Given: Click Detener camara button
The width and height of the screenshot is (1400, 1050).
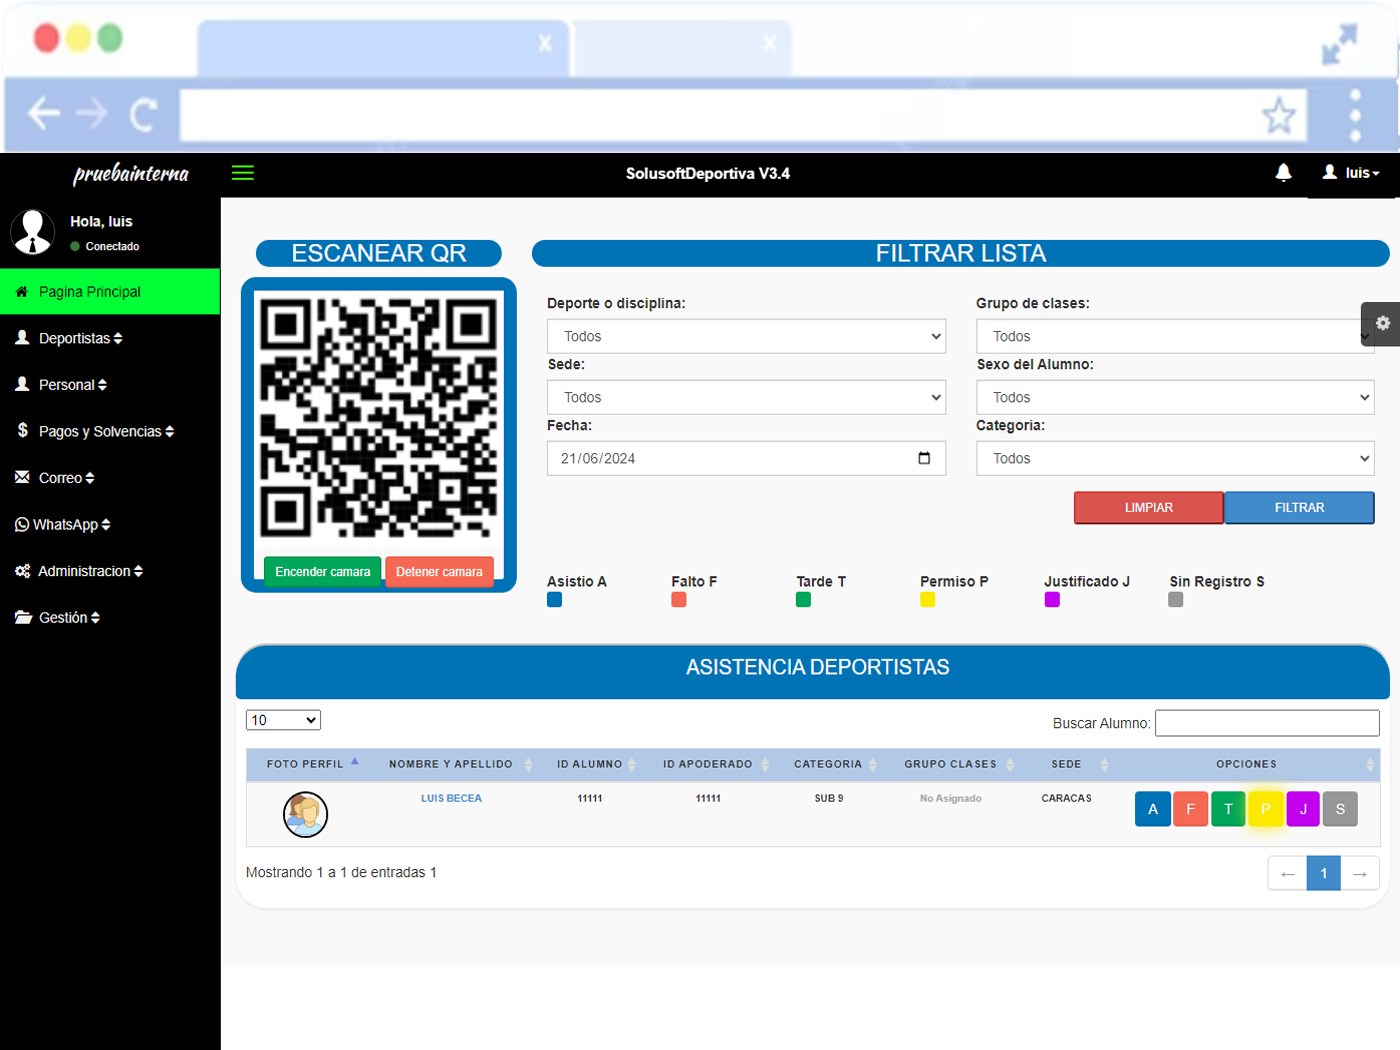Looking at the screenshot, I should point(439,572).
